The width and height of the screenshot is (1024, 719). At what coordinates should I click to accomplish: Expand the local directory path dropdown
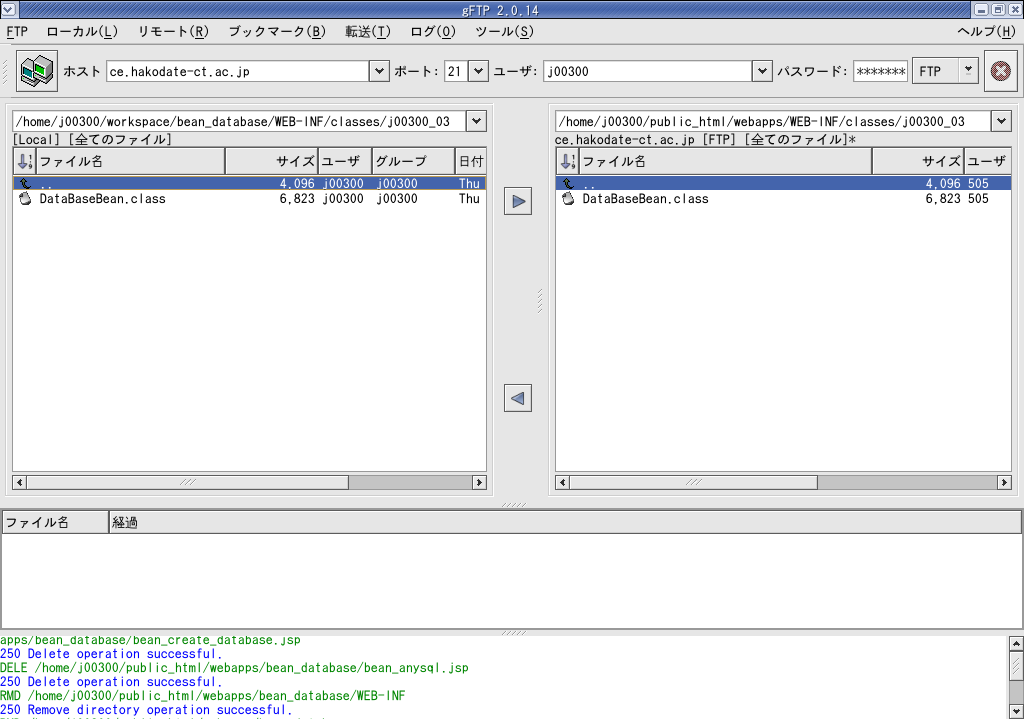[476, 121]
